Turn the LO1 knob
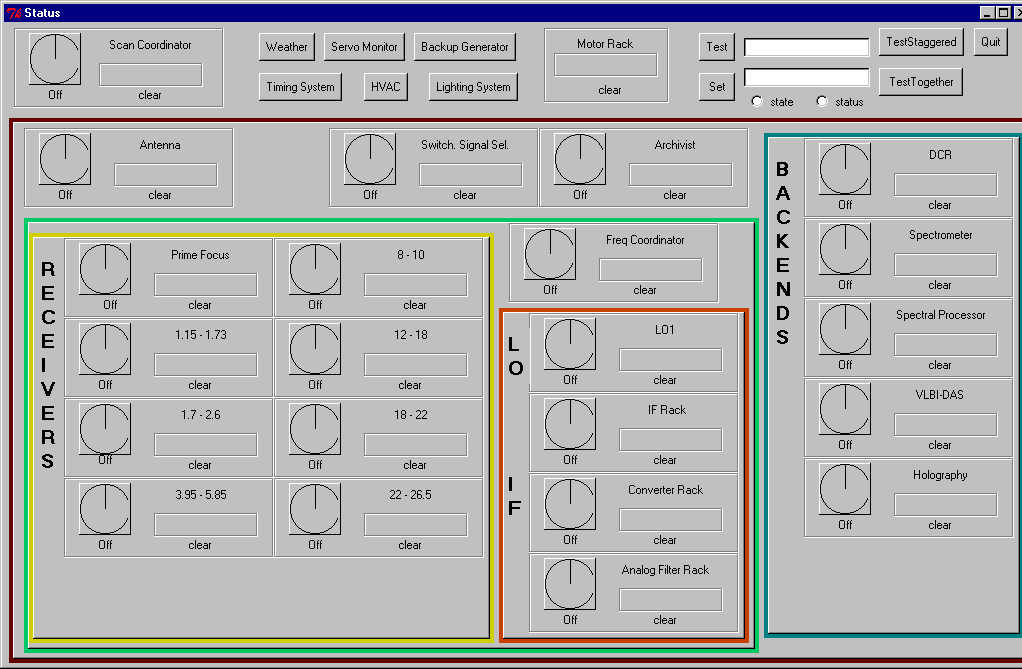 (569, 343)
